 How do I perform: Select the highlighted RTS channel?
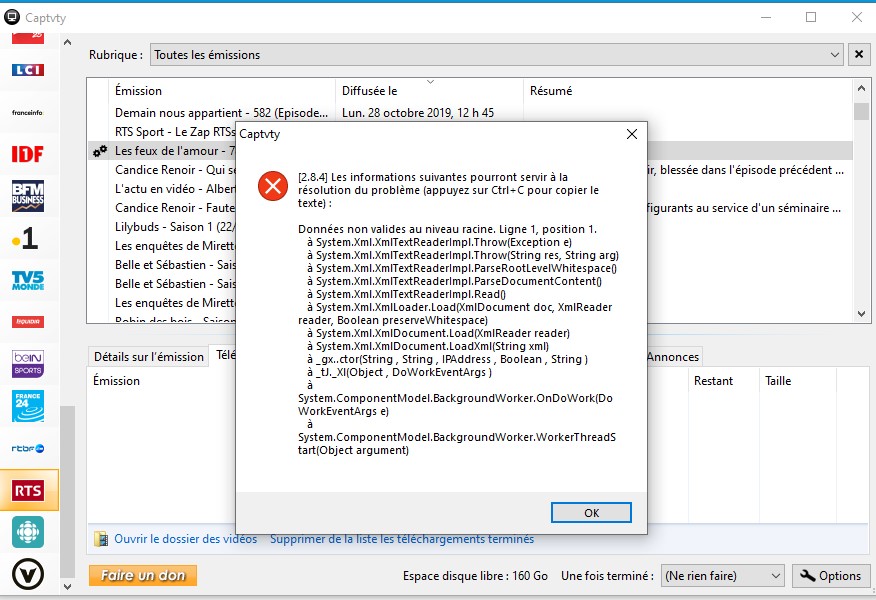coord(28,490)
